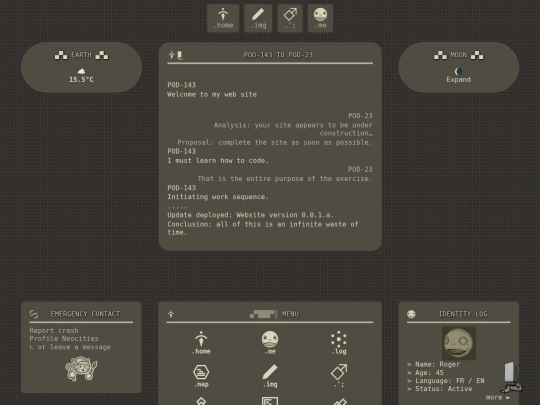Click the diamond-arrow icon in MENU panel
Screen dimensions: 540x405
click(339, 376)
